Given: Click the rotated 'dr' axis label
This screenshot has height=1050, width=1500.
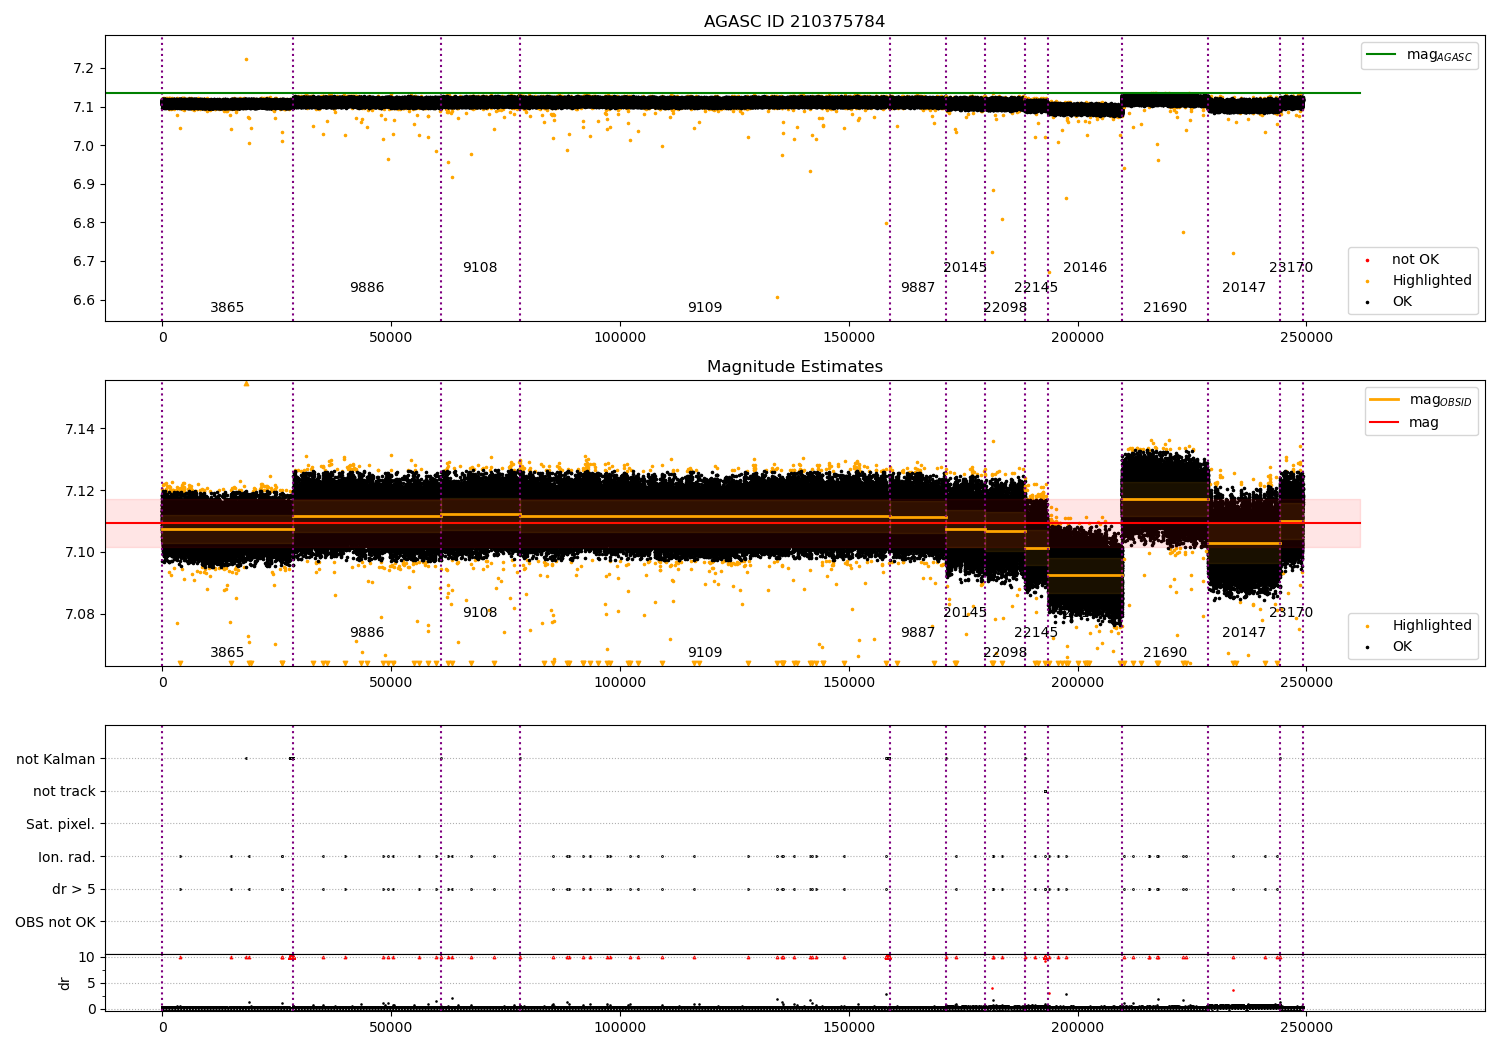Looking at the screenshot, I should [x=65, y=983].
